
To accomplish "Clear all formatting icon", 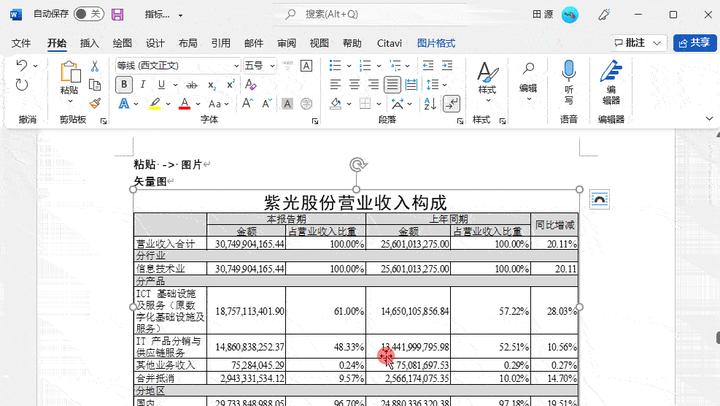I will click(251, 85).
